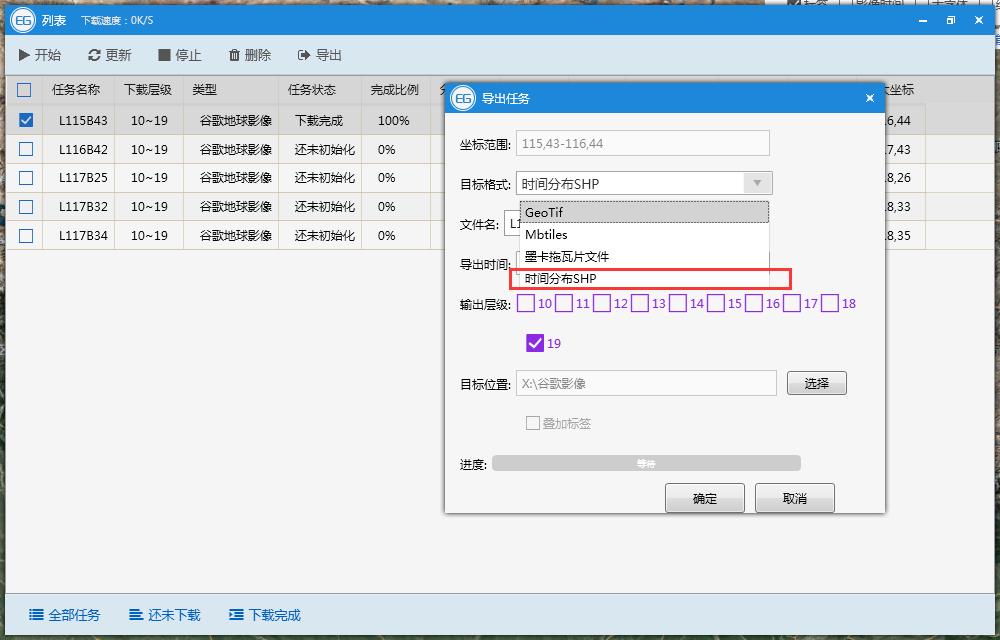The image size is (1000, 640).
Task: Click the 进度 progress bar
Action: (645, 463)
